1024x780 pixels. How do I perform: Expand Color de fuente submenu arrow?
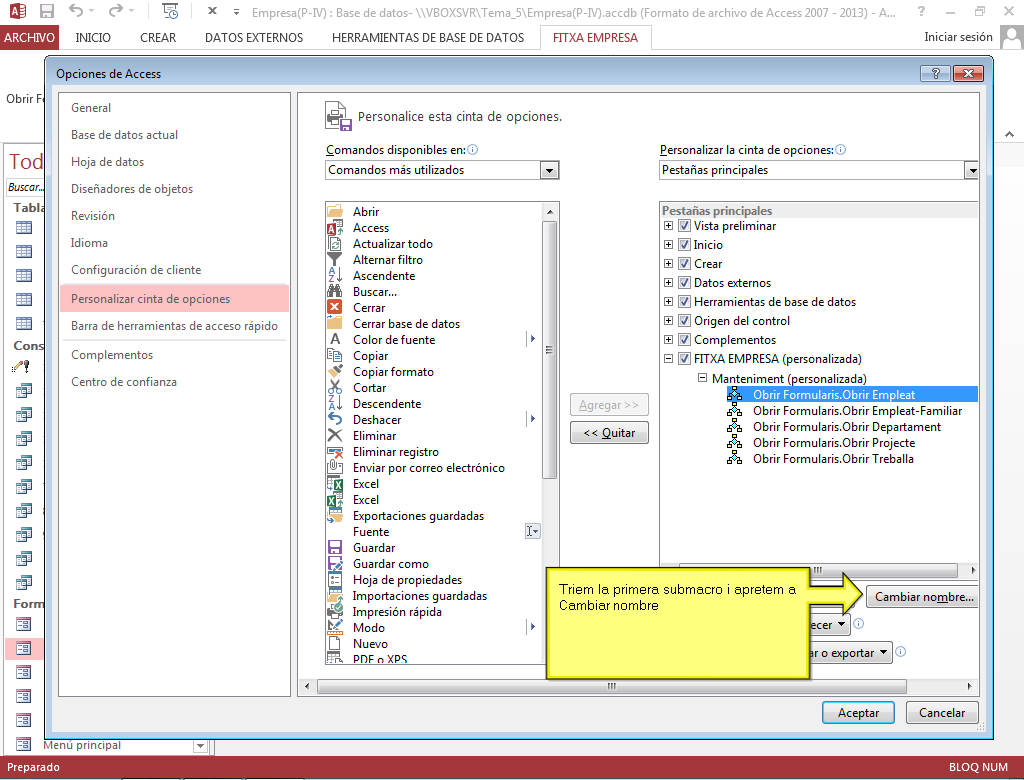(533, 339)
